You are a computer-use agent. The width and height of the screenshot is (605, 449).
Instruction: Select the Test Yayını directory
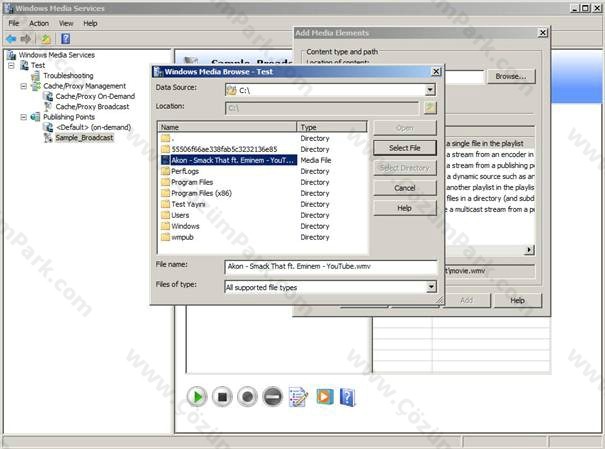click(183, 204)
